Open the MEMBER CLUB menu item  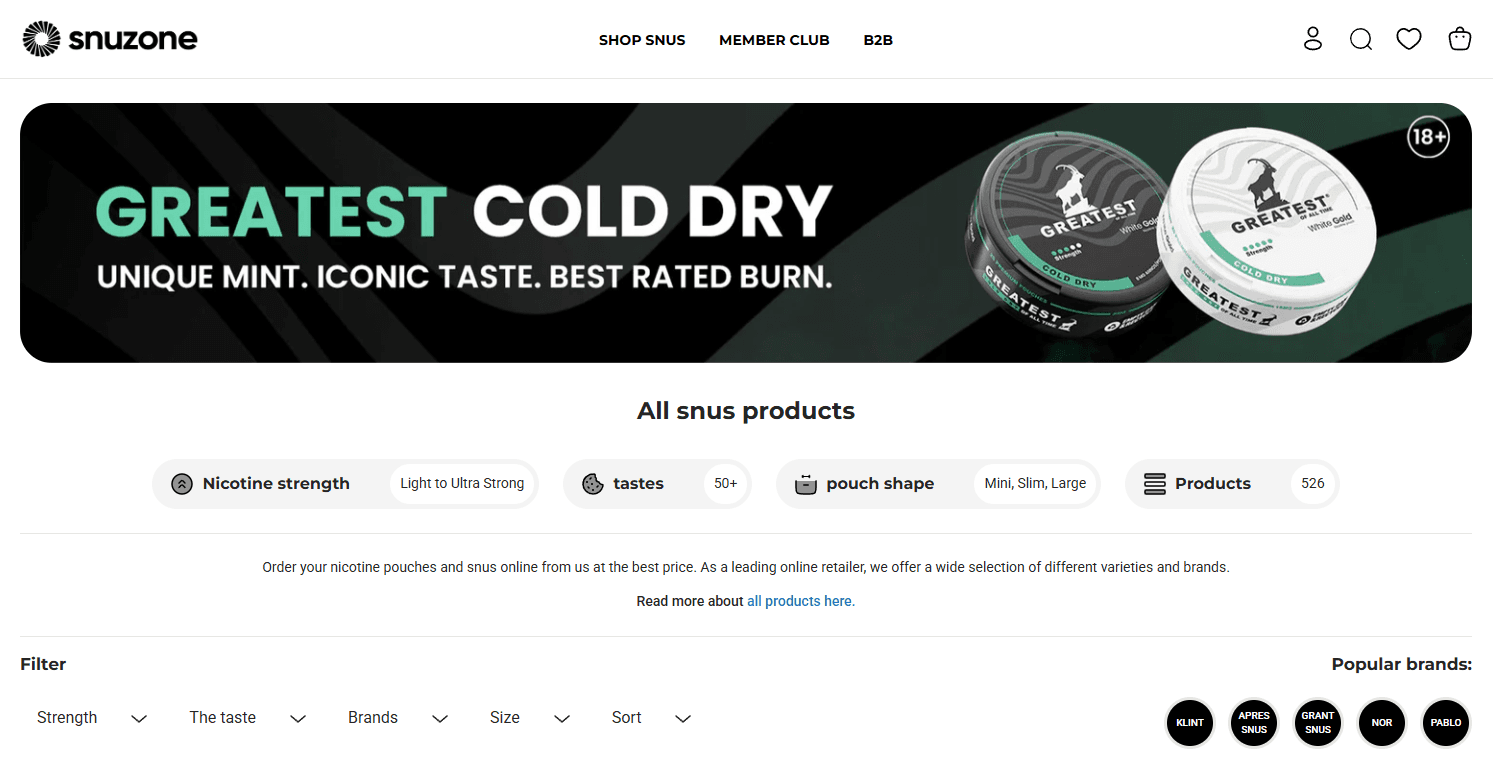click(774, 41)
